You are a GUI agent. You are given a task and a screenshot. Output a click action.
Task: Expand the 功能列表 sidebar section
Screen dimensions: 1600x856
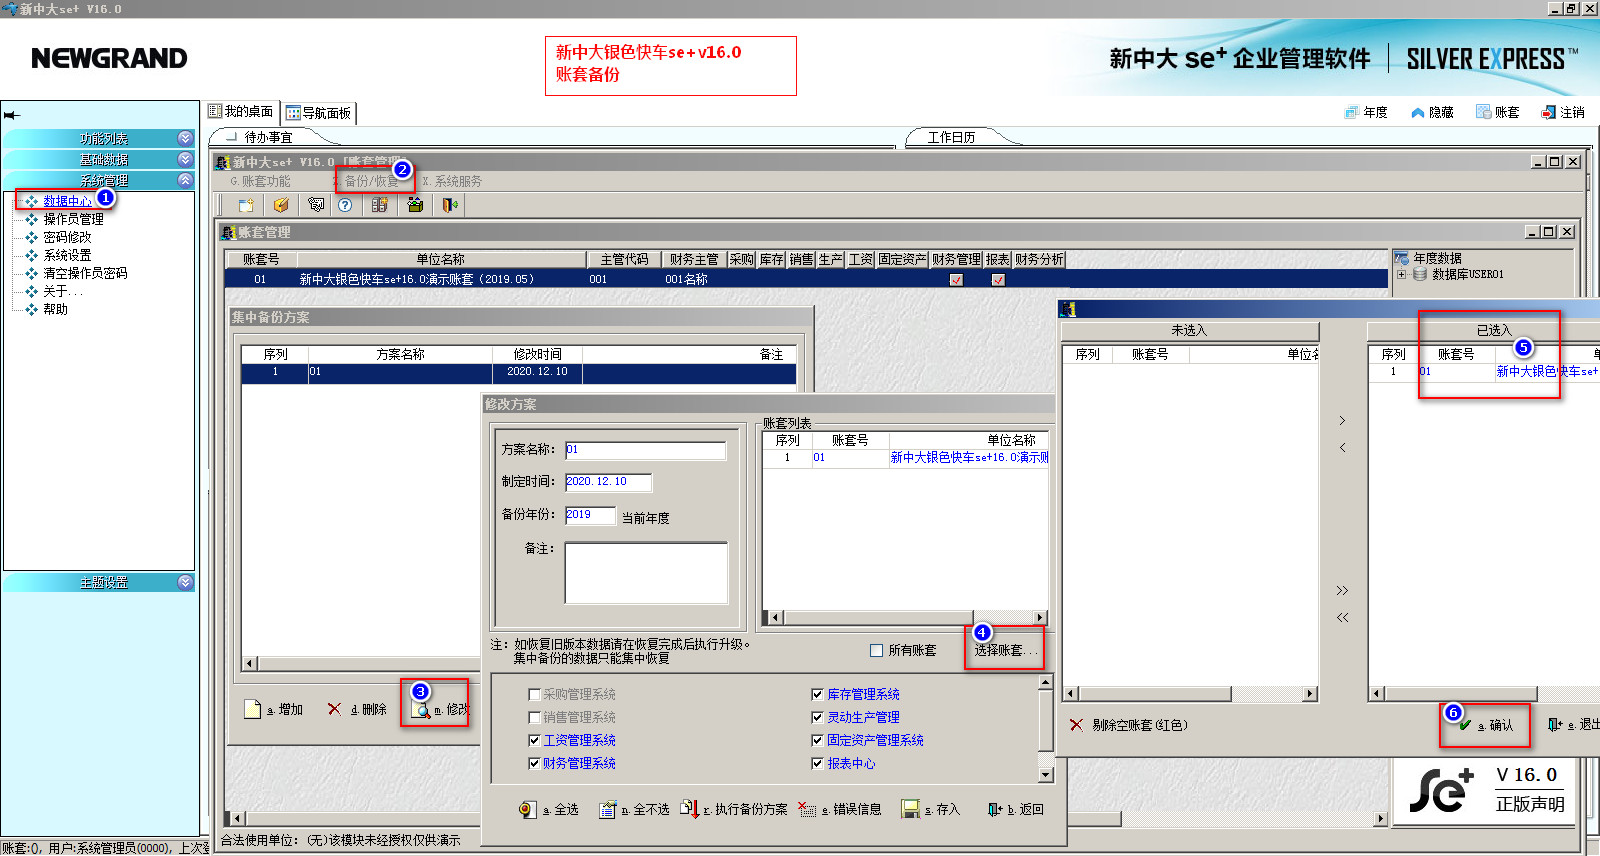point(185,138)
